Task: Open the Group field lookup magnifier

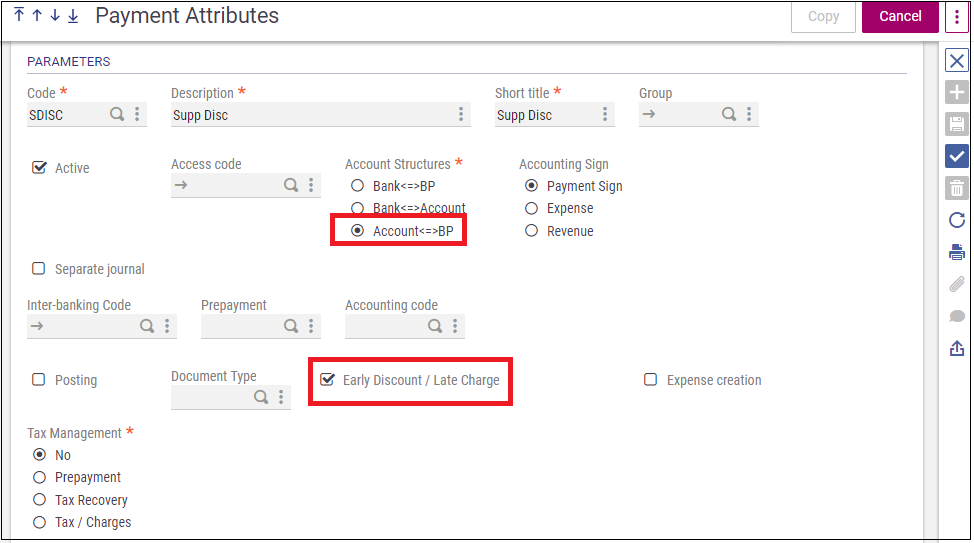Action: click(x=729, y=114)
